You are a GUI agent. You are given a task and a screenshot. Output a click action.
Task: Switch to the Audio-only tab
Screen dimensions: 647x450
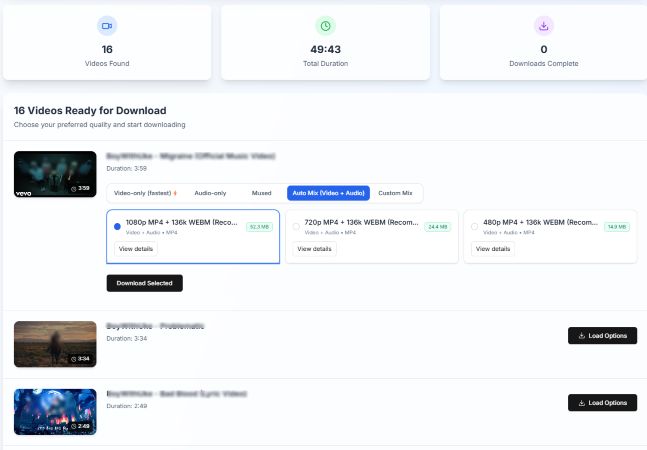coord(209,193)
